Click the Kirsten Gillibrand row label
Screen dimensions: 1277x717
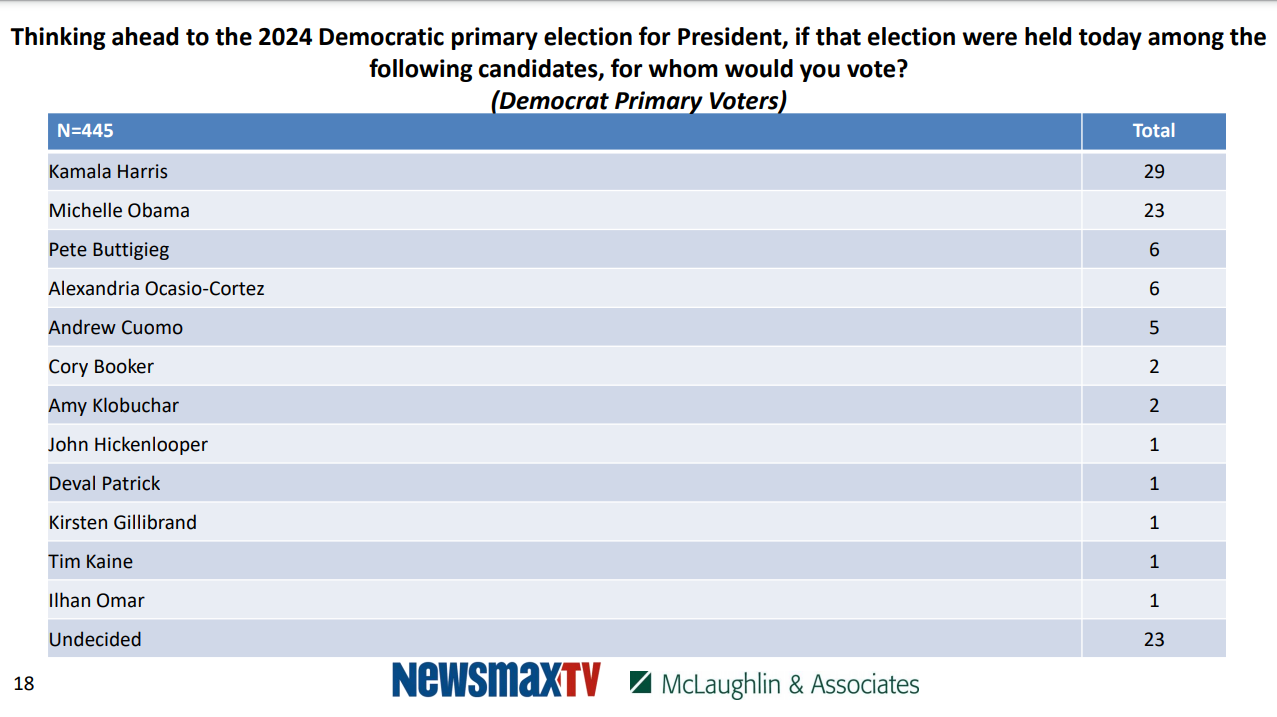point(122,523)
